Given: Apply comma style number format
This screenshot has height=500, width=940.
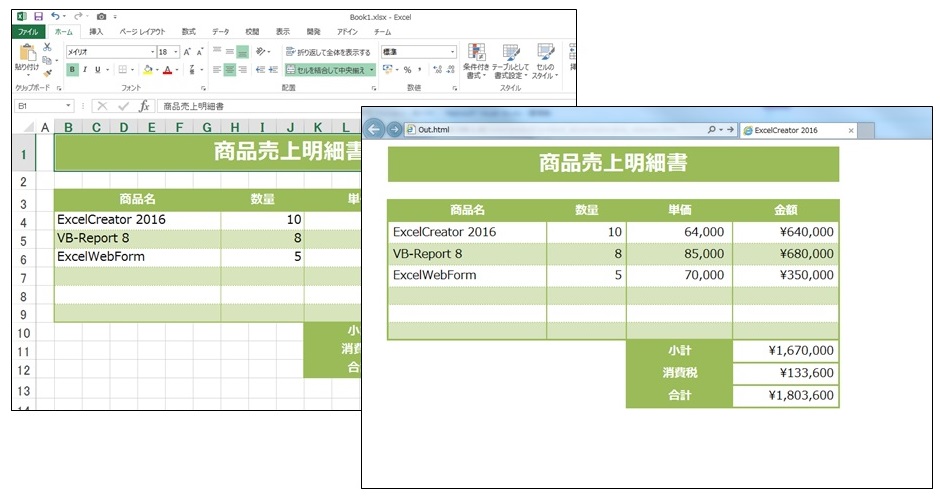Looking at the screenshot, I should [420, 70].
